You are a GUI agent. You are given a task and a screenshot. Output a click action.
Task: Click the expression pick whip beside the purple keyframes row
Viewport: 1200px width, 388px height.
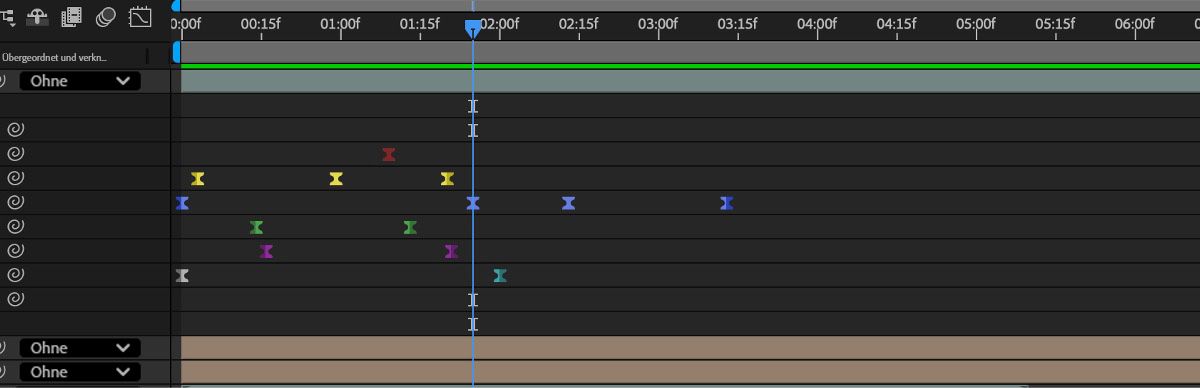tap(15, 251)
